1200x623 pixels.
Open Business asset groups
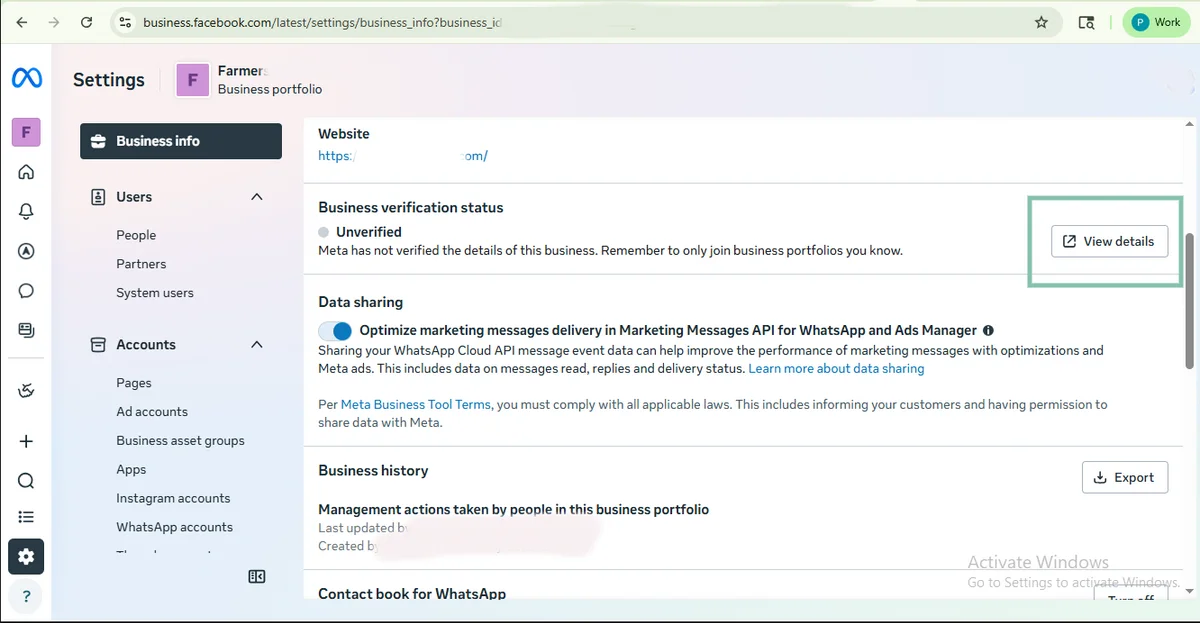click(180, 441)
